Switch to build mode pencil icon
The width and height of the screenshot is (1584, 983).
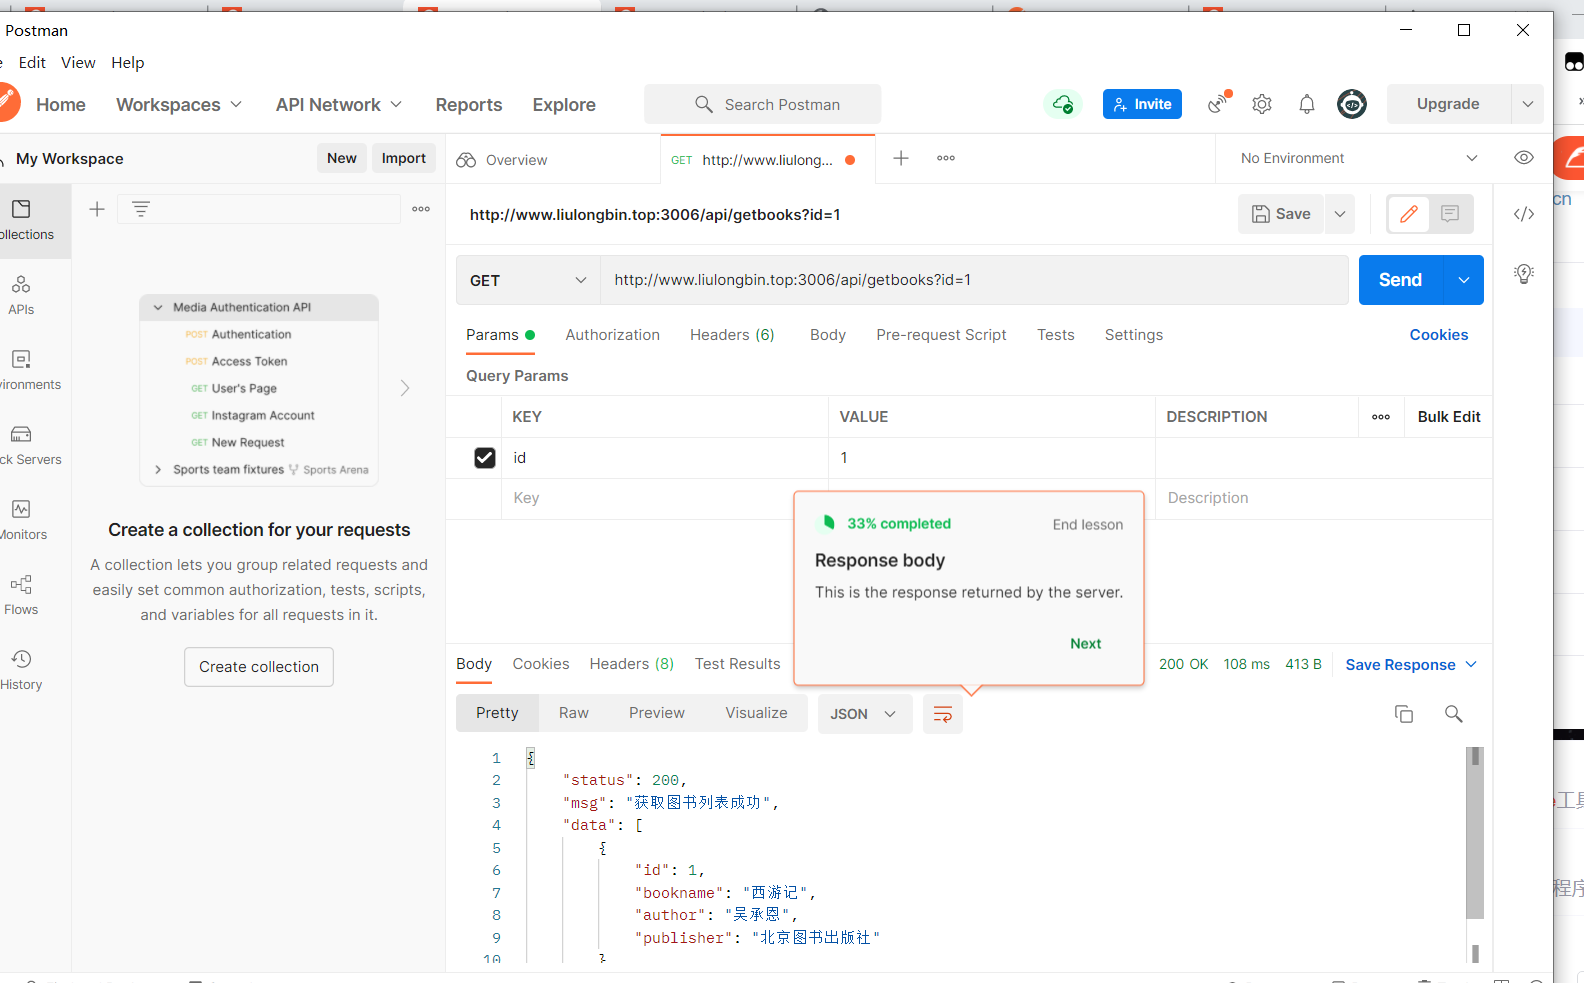click(x=1409, y=214)
